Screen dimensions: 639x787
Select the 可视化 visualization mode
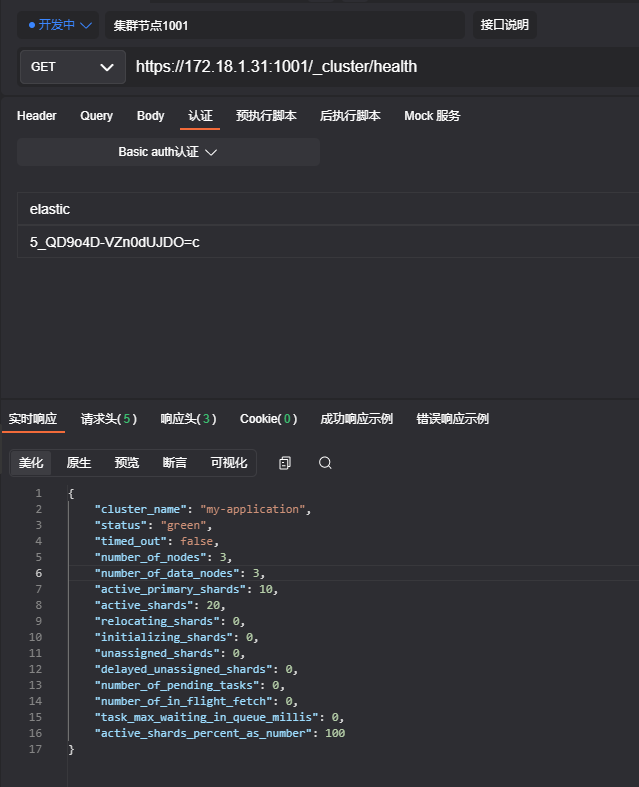229,463
